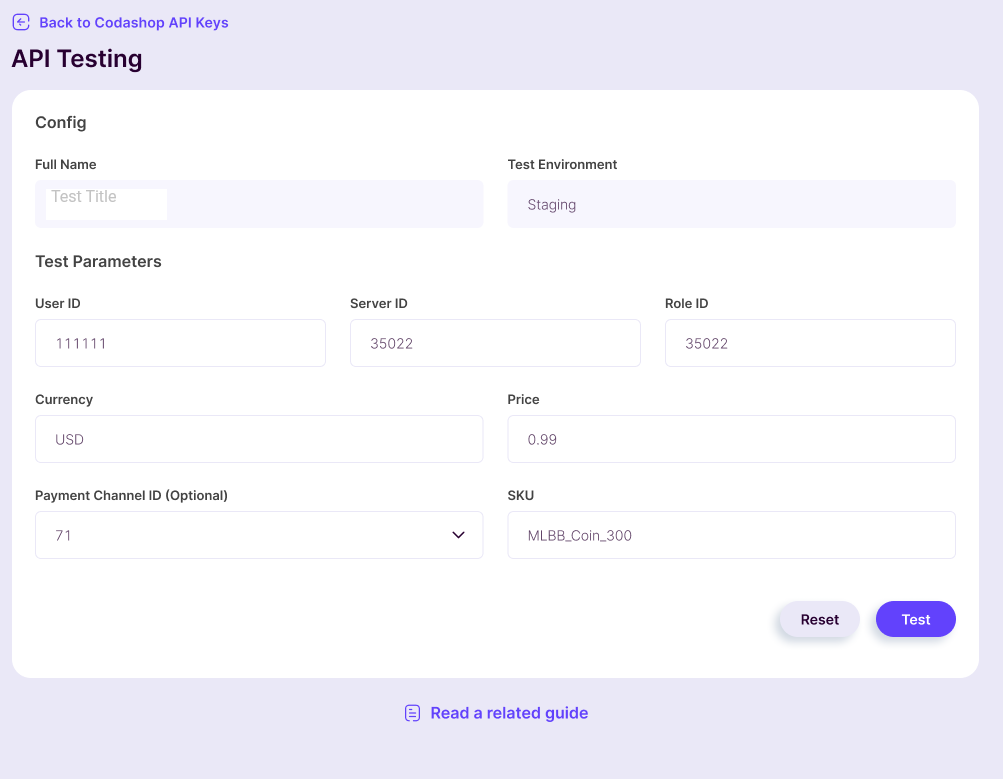Click the API Testing heading
Screen dimensions: 1003x779
(x=77, y=59)
